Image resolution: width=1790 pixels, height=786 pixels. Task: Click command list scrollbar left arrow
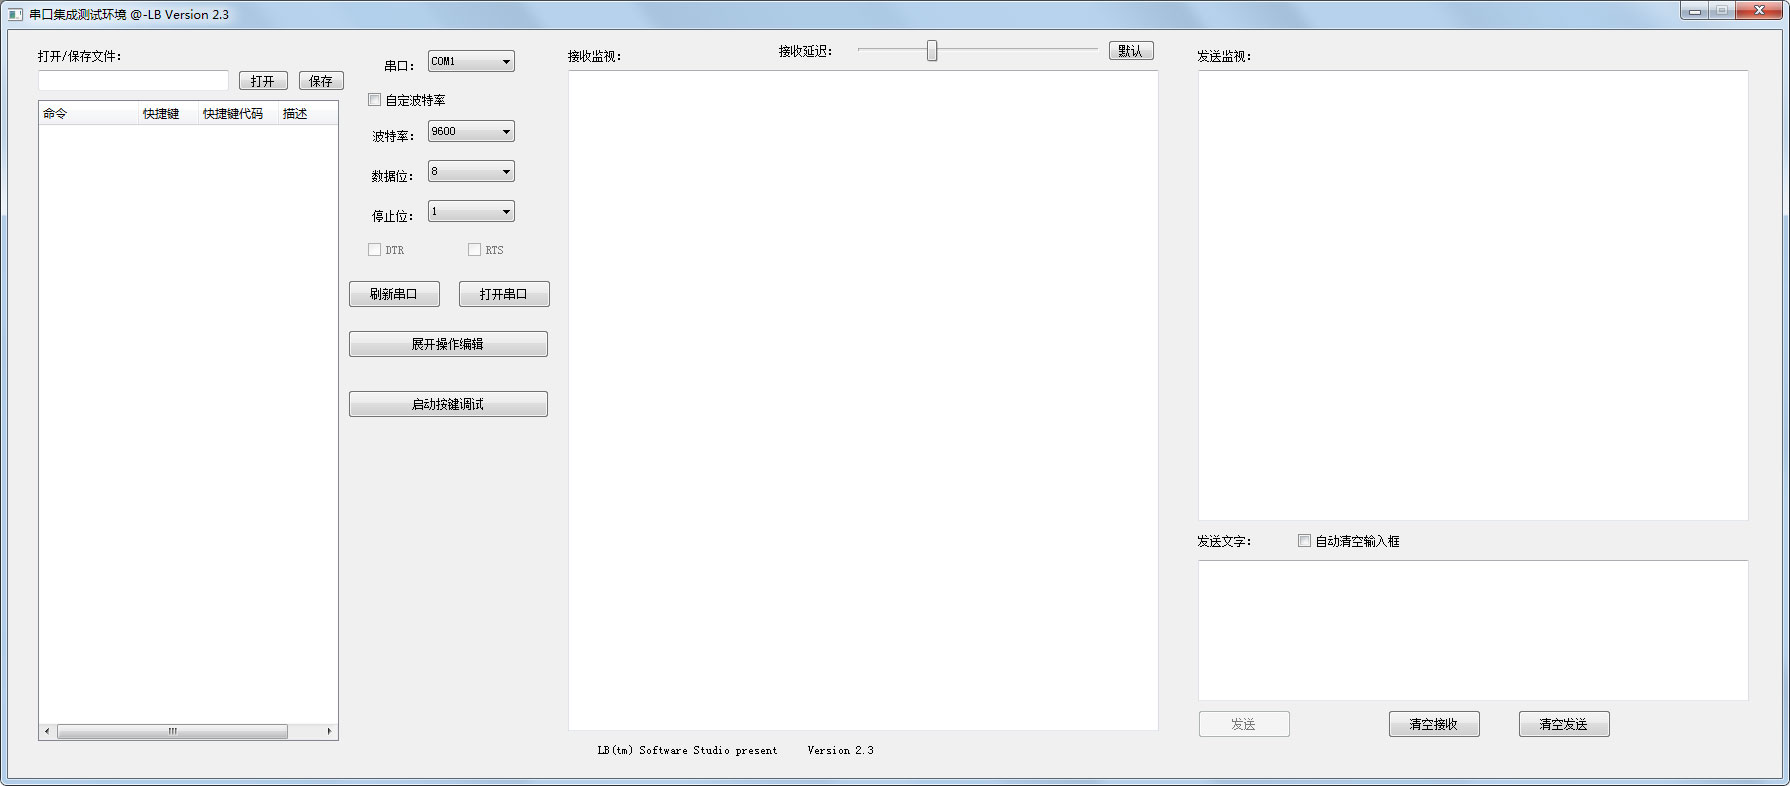pos(47,732)
